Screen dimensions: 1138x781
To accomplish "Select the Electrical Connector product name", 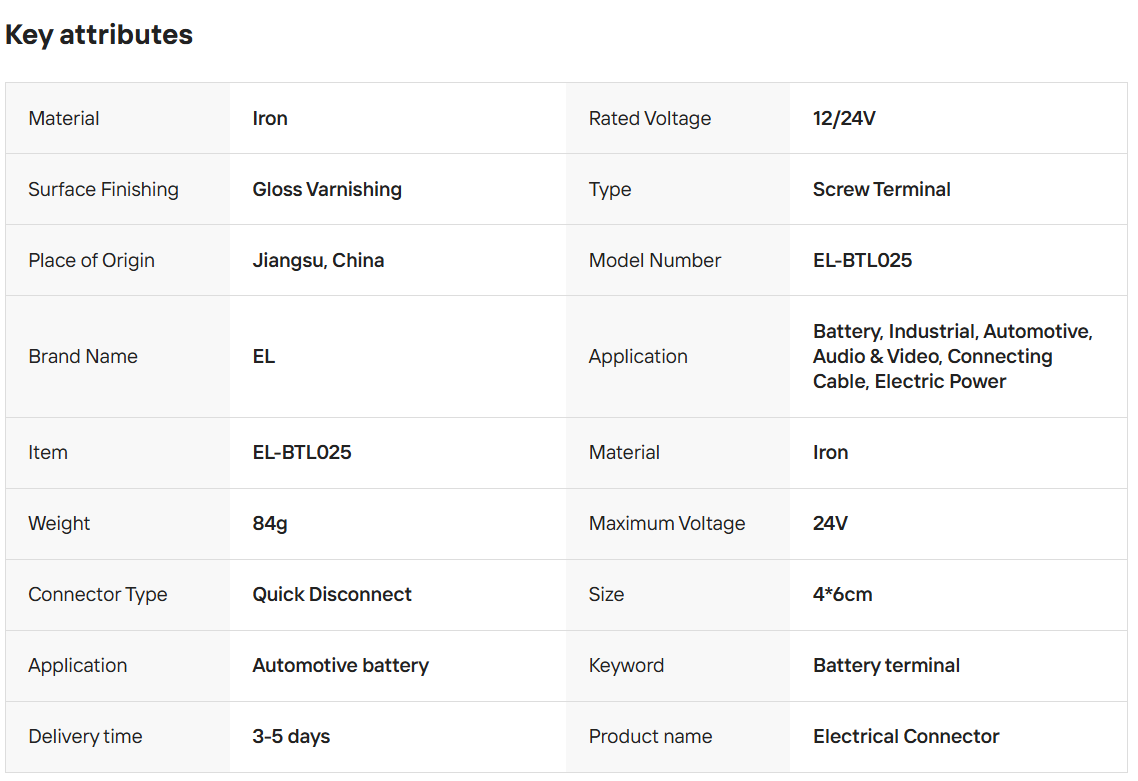I will point(906,737).
